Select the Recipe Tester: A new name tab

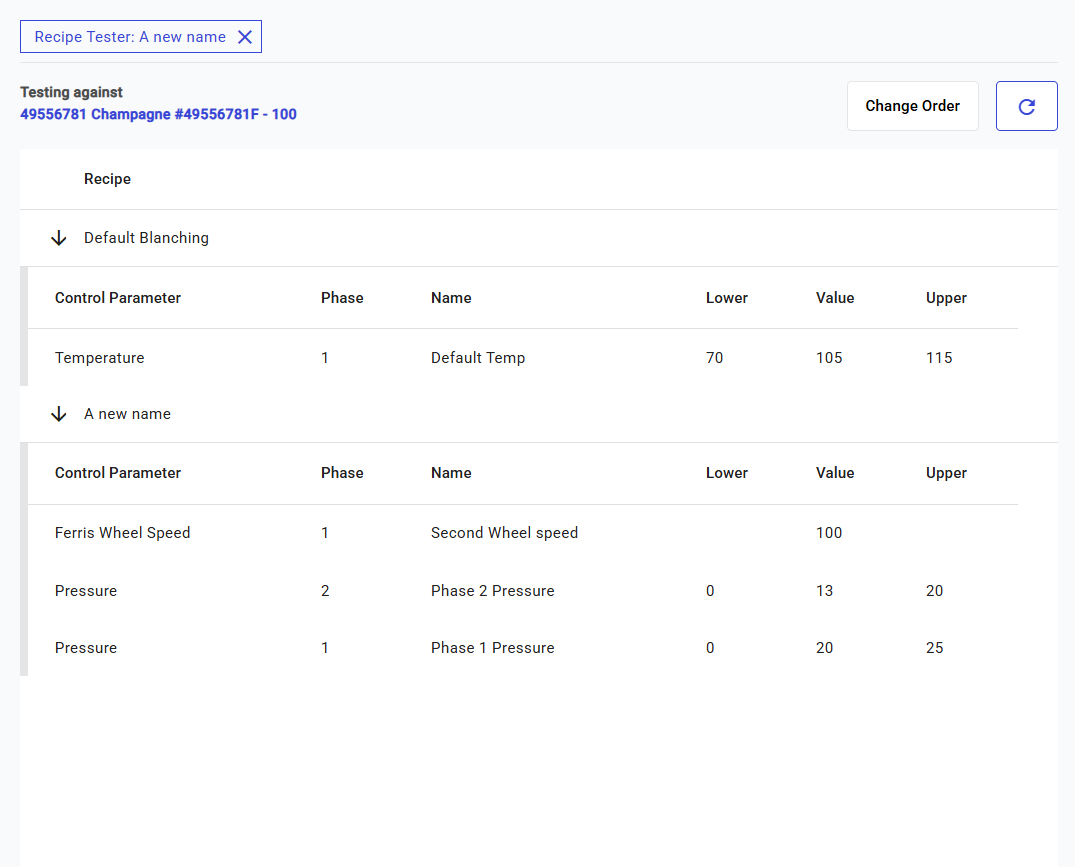point(130,37)
